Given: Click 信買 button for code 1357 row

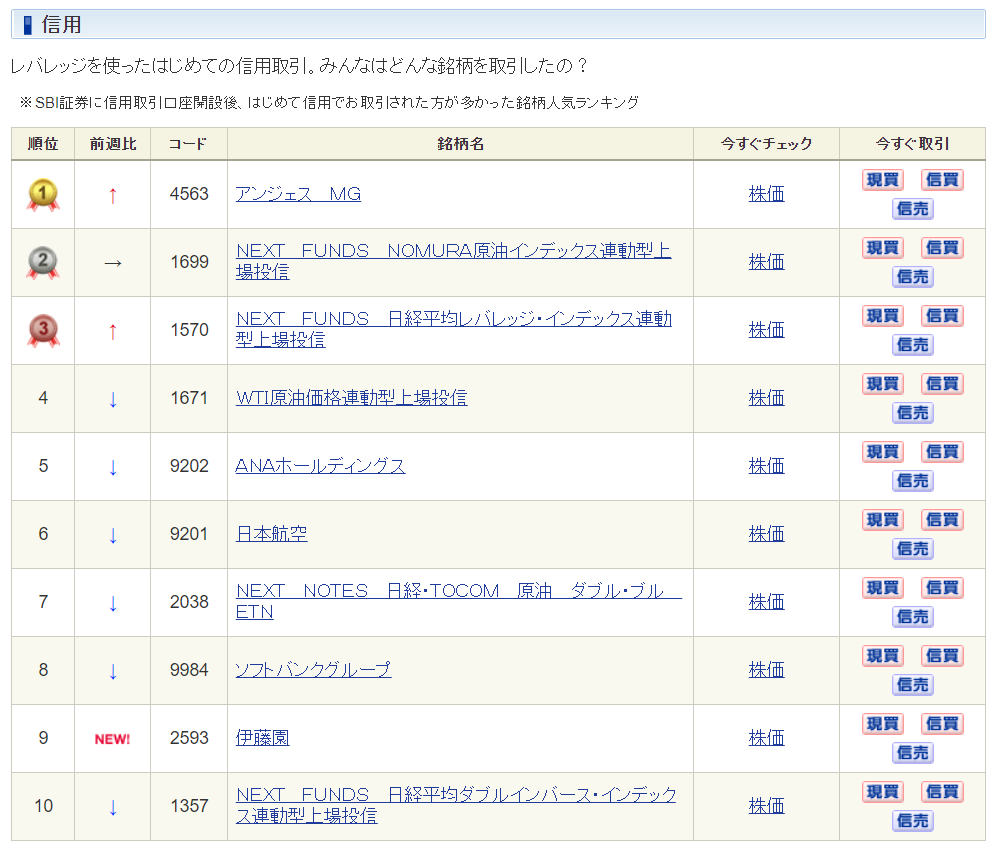Looking at the screenshot, I should pos(942,791).
